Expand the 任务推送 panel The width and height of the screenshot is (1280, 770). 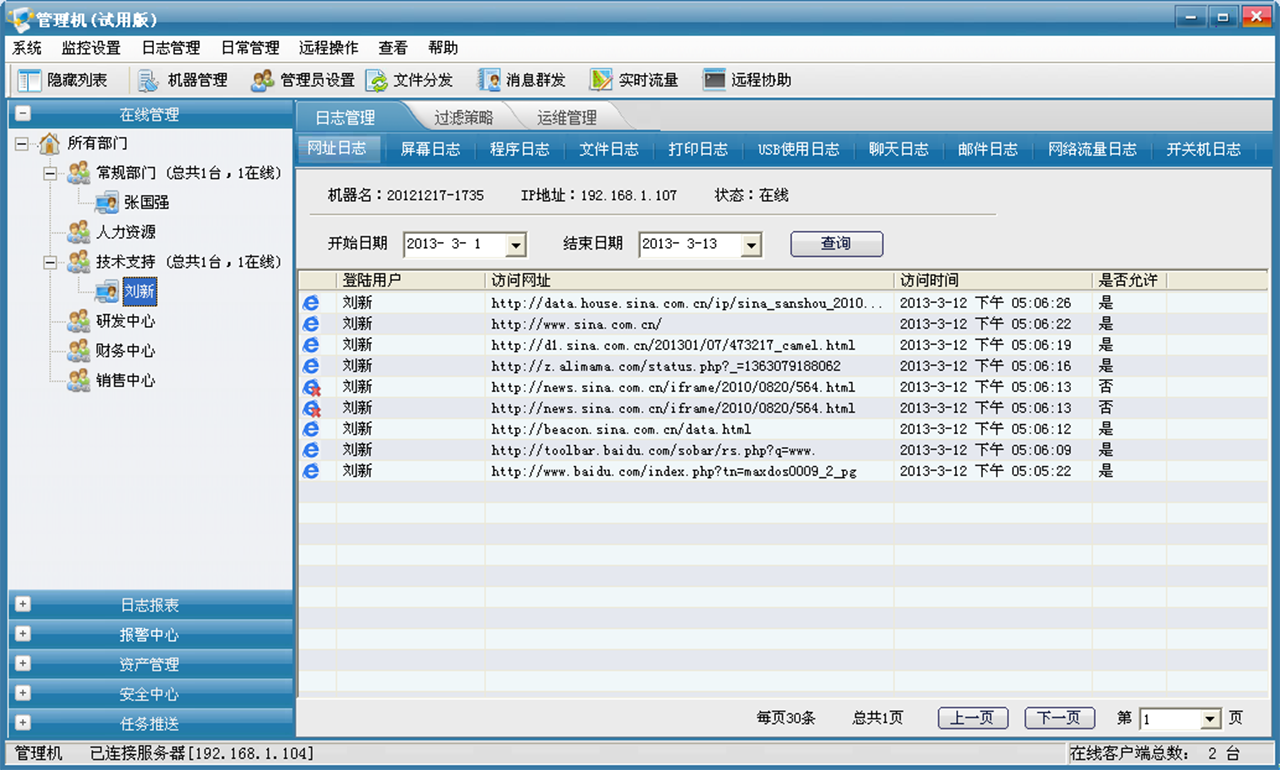tap(23, 722)
